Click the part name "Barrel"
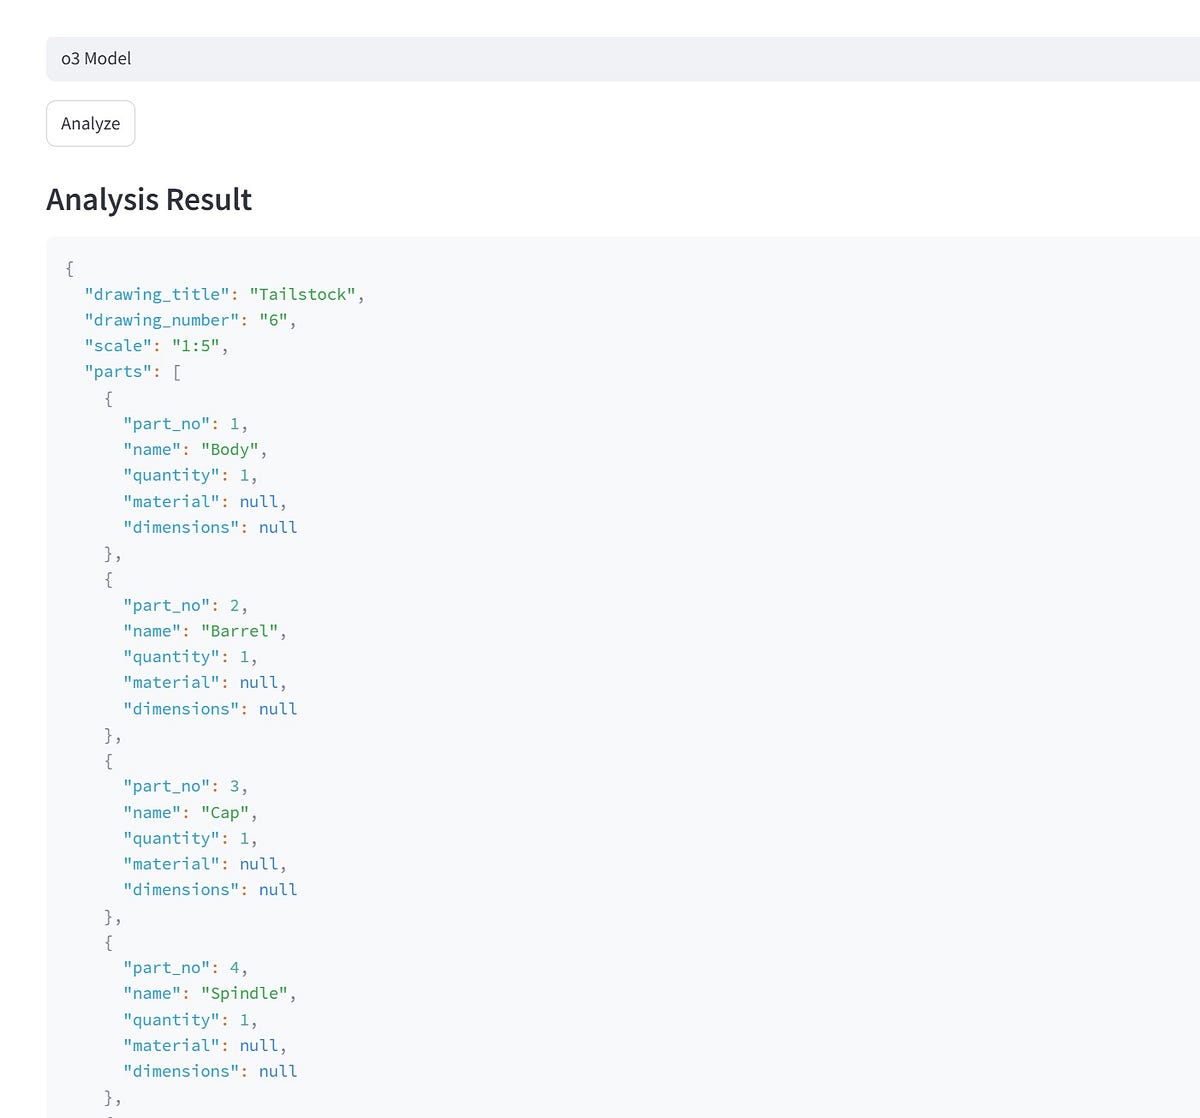Screen dimensions: 1200x1118 point(241,630)
